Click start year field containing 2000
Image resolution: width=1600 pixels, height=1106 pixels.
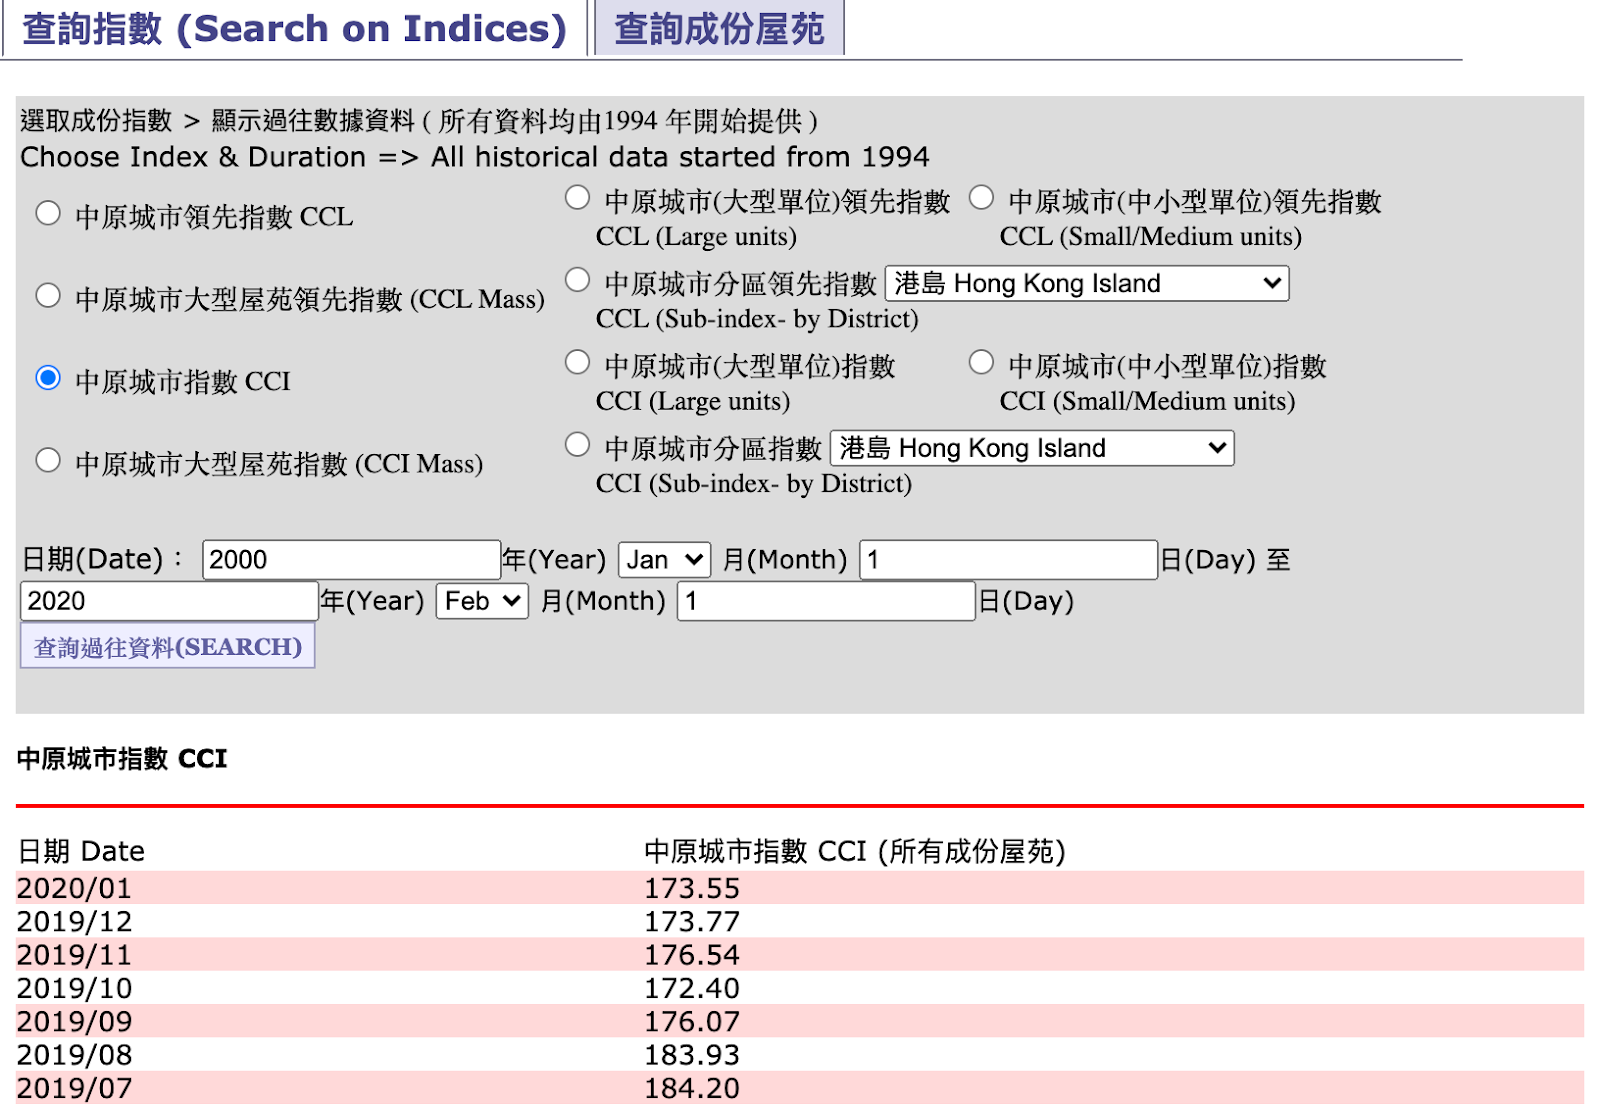(351, 560)
